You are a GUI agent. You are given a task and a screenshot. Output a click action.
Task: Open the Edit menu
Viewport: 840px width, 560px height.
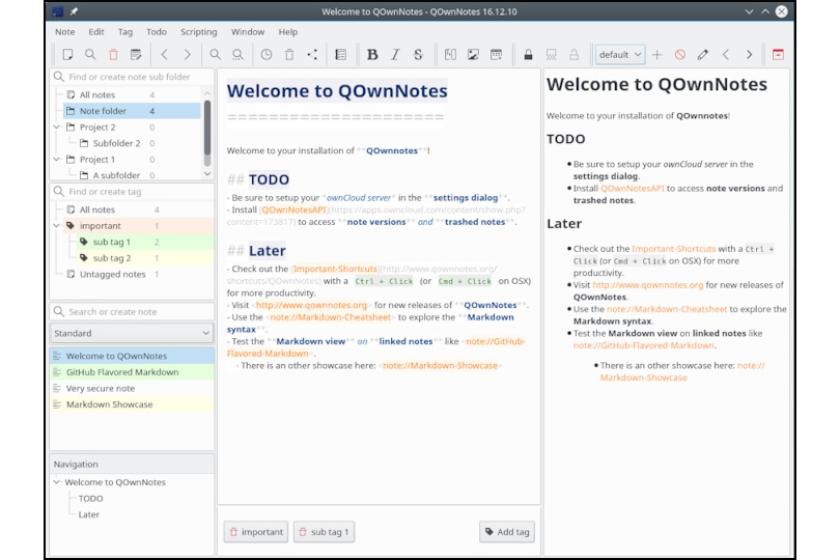pyautogui.click(x=96, y=32)
